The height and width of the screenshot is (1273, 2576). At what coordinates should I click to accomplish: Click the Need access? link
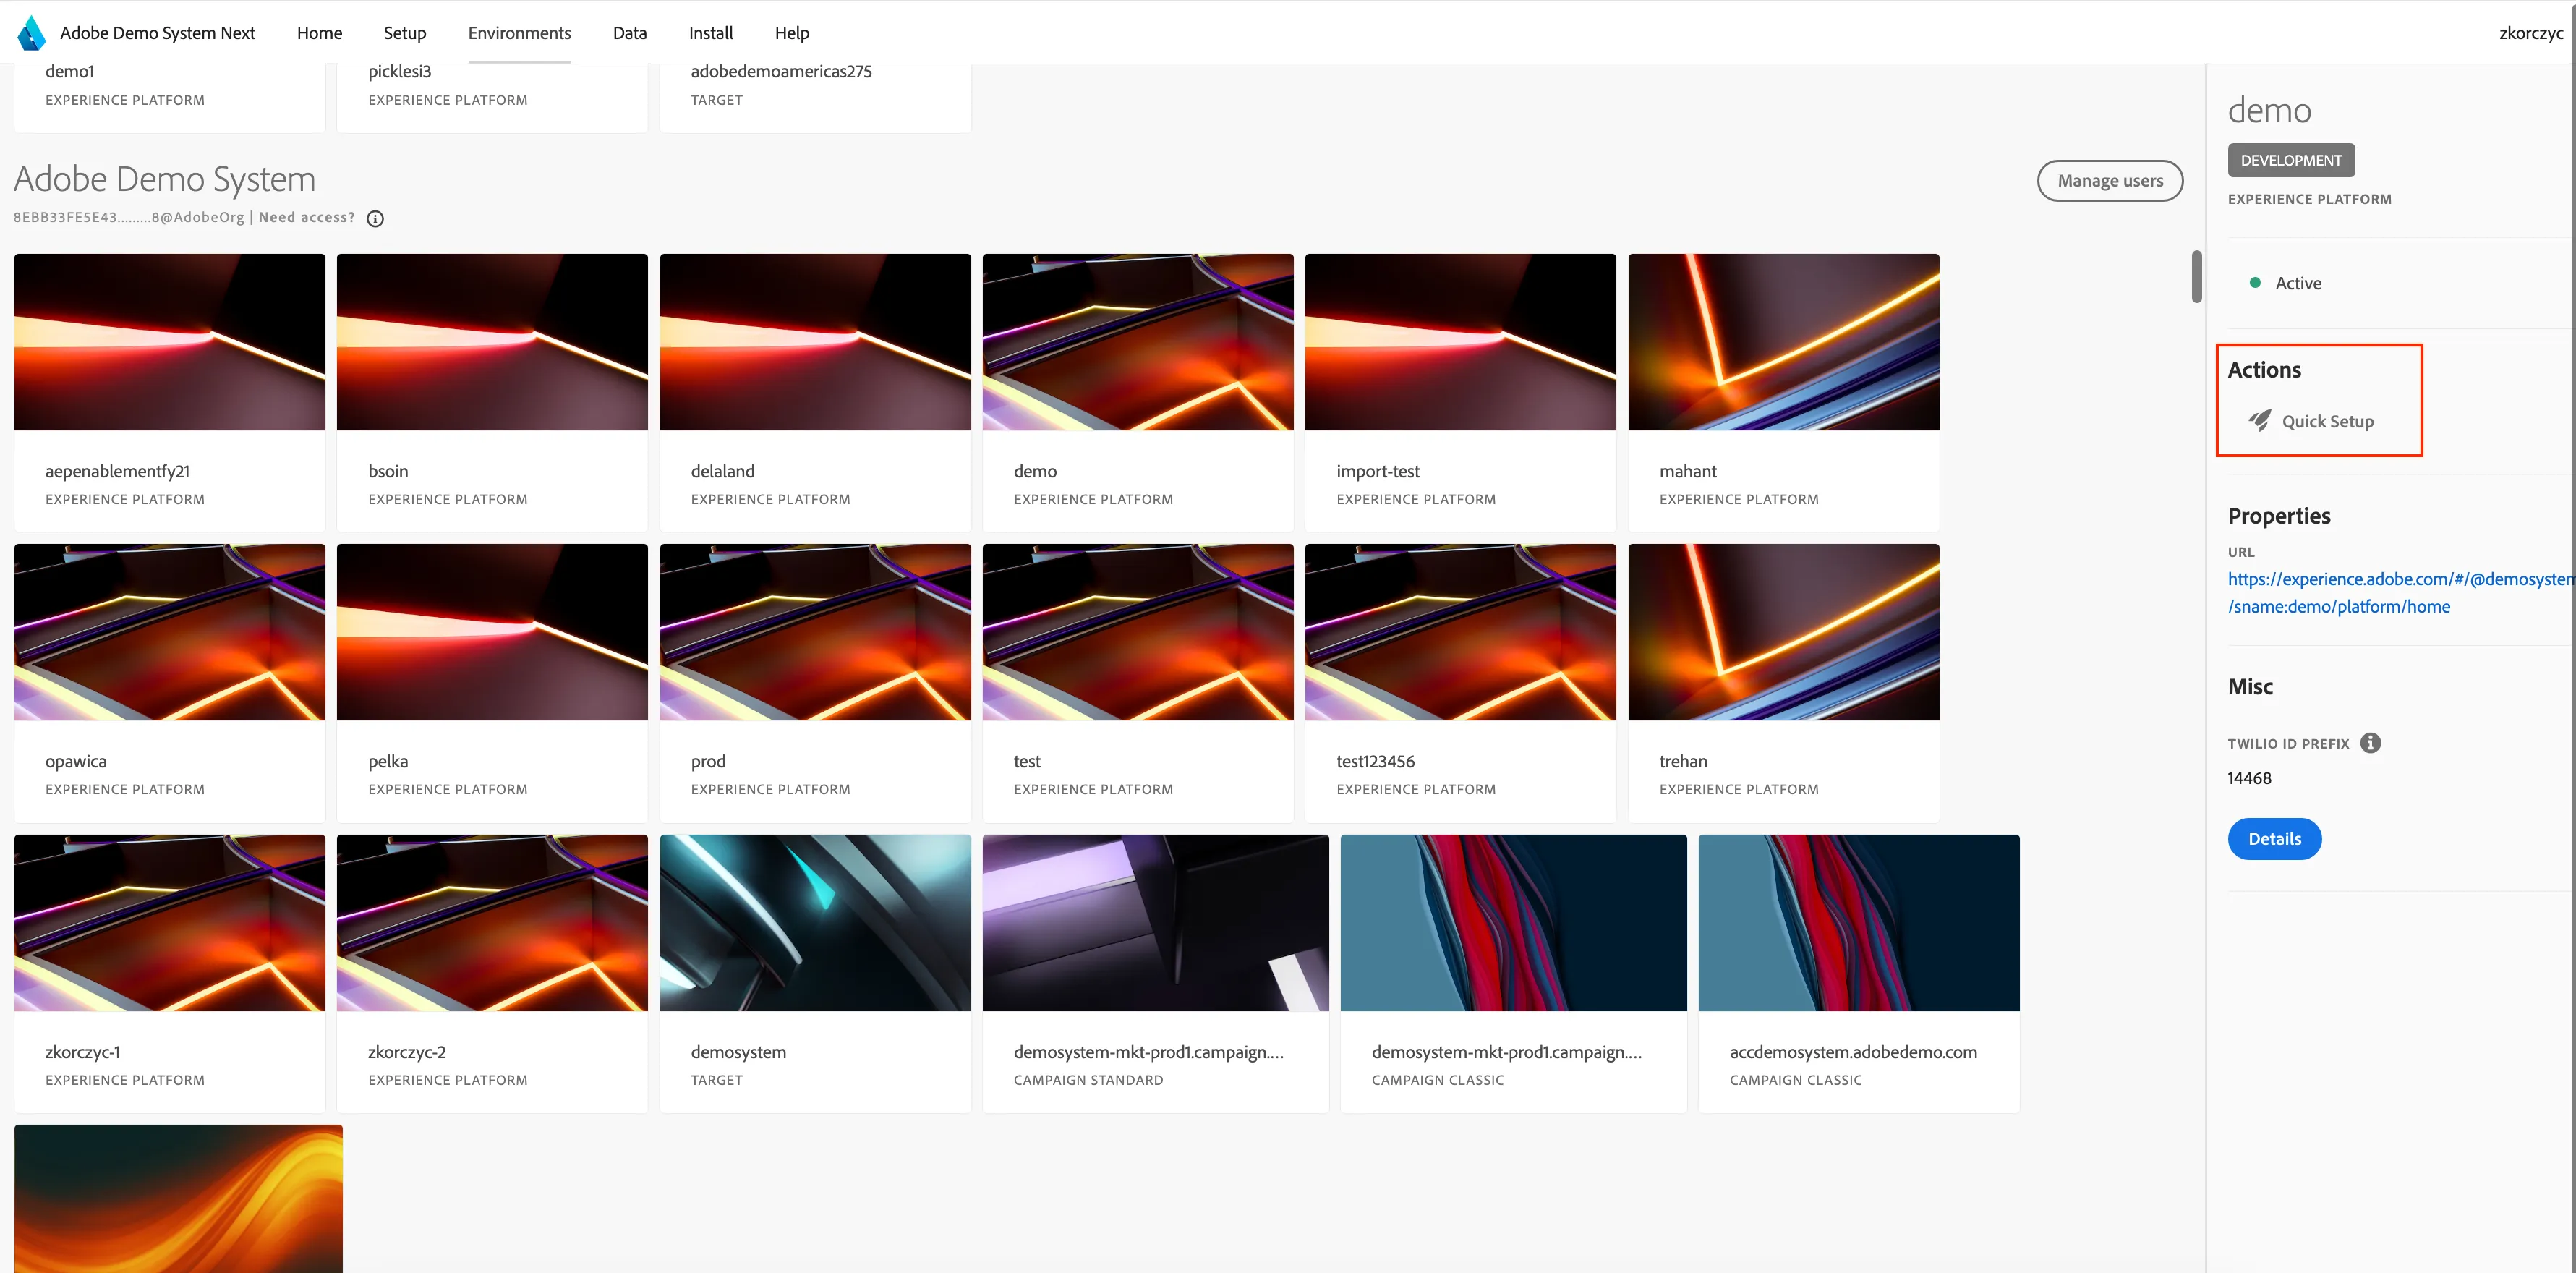coord(306,218)
